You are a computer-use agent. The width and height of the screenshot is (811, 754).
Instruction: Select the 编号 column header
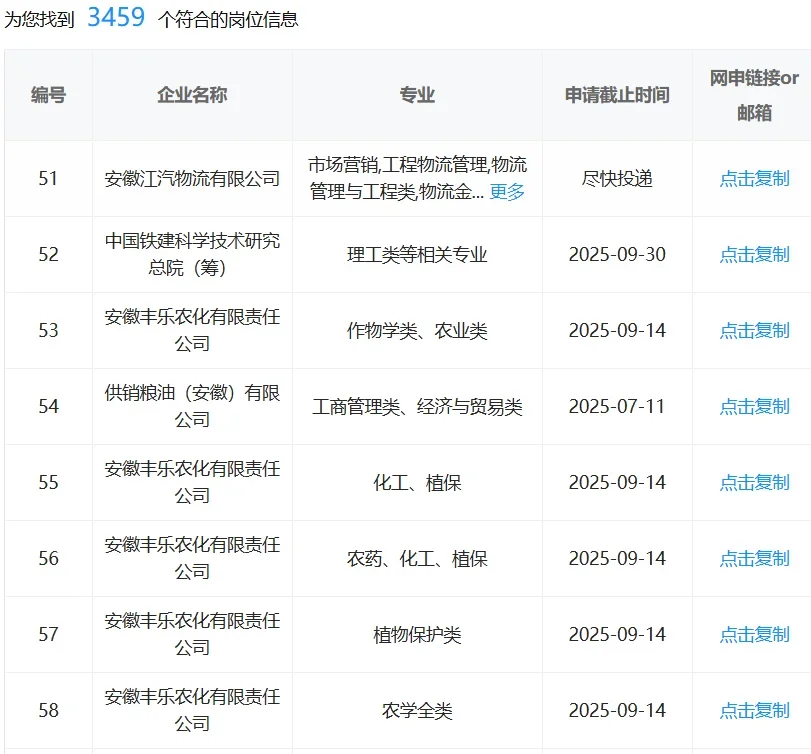tap(48, 95)
